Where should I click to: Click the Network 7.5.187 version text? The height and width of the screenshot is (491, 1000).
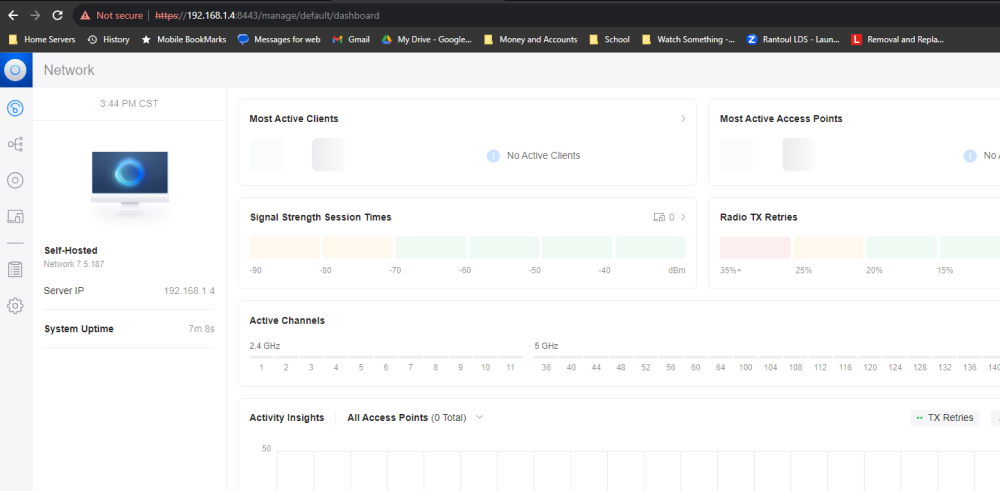pos(74,264)
